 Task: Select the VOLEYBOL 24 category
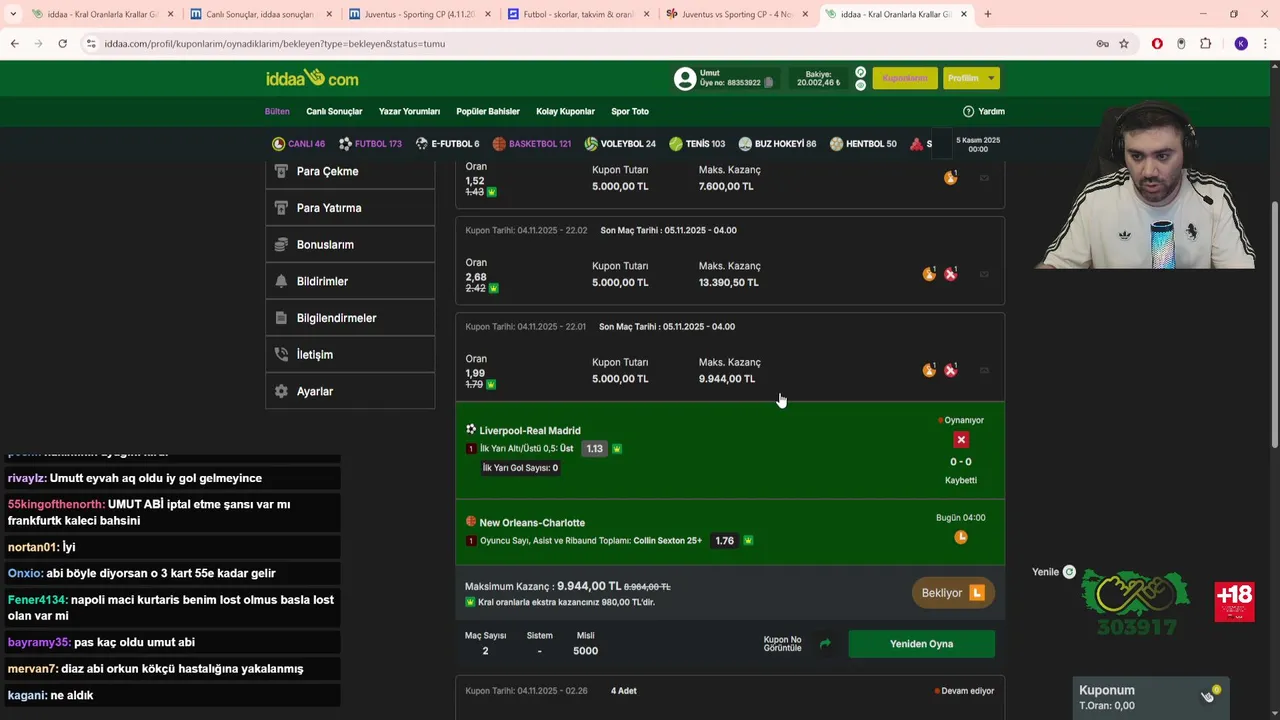click(x=620, y=144)
